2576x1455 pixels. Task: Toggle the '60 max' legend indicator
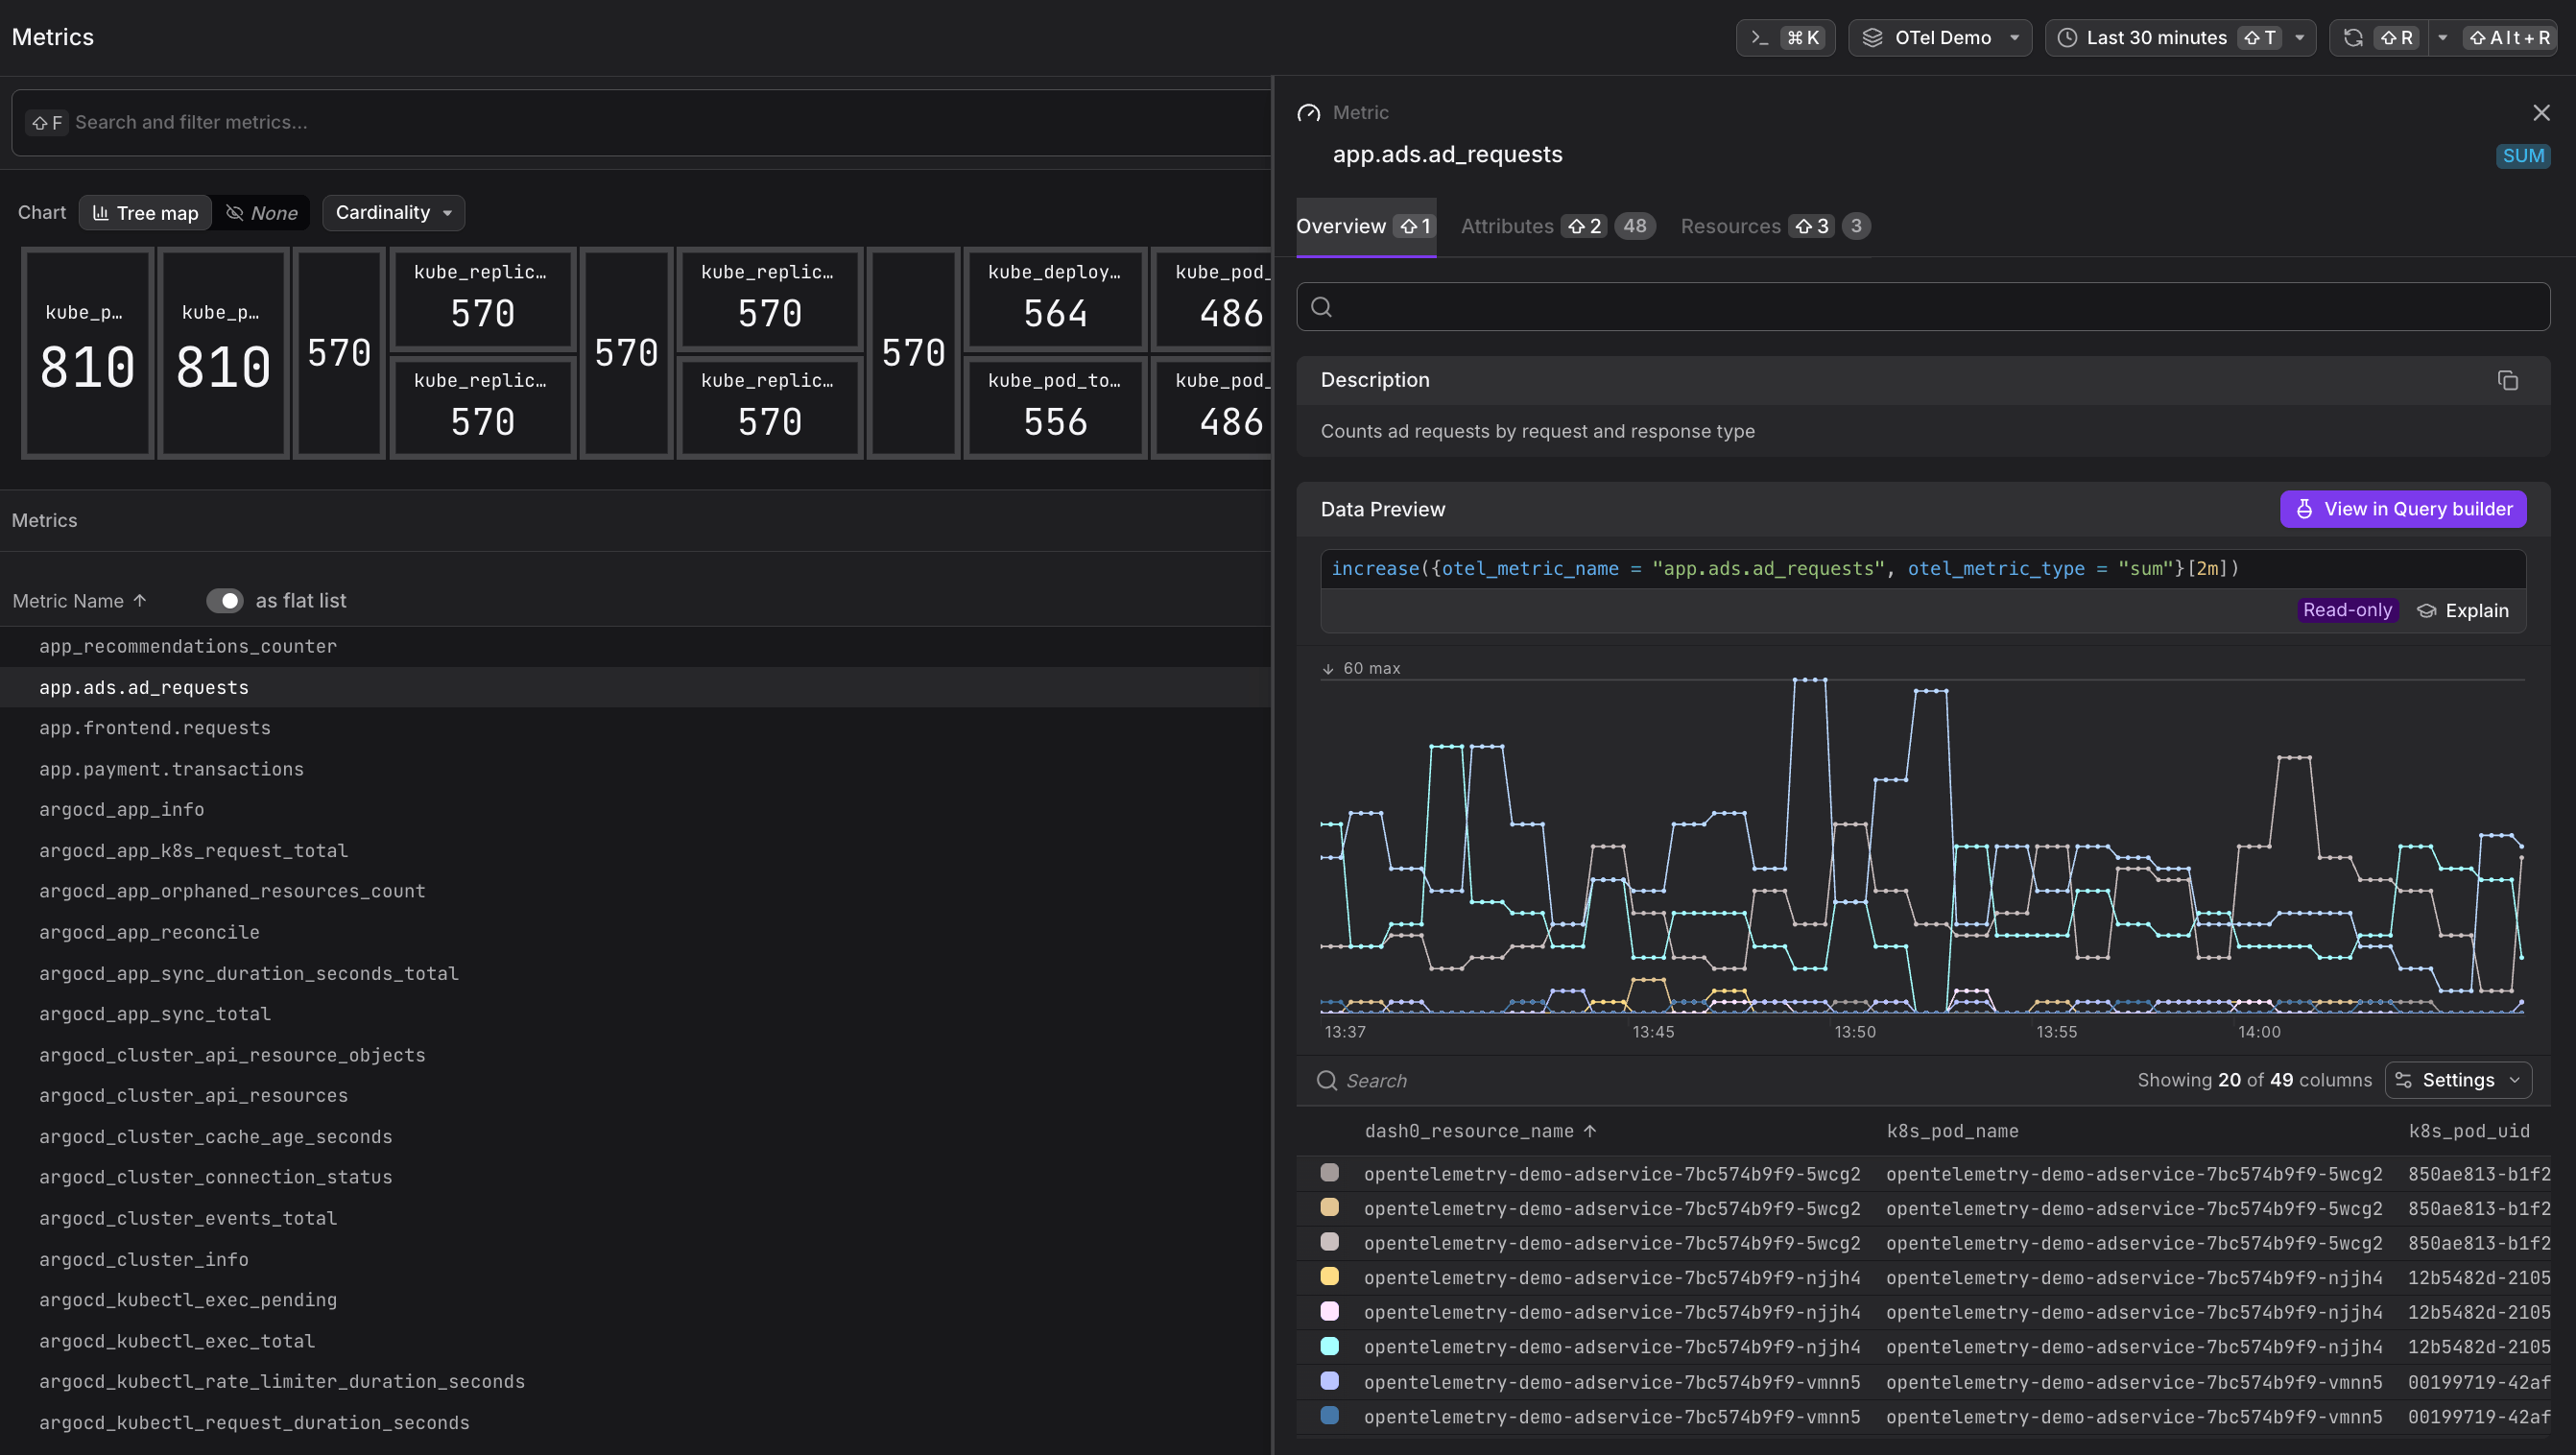(x=1361, y=668)
